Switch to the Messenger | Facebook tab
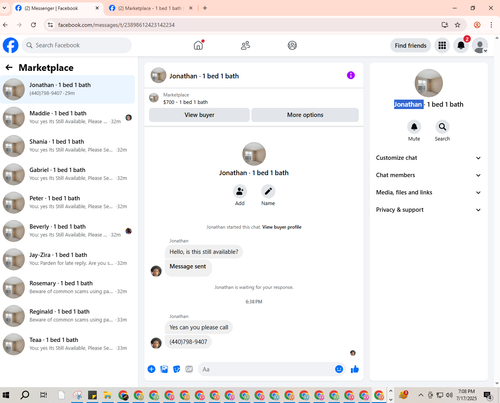Screen dimensions: 500x403 [x=58, y=8]
